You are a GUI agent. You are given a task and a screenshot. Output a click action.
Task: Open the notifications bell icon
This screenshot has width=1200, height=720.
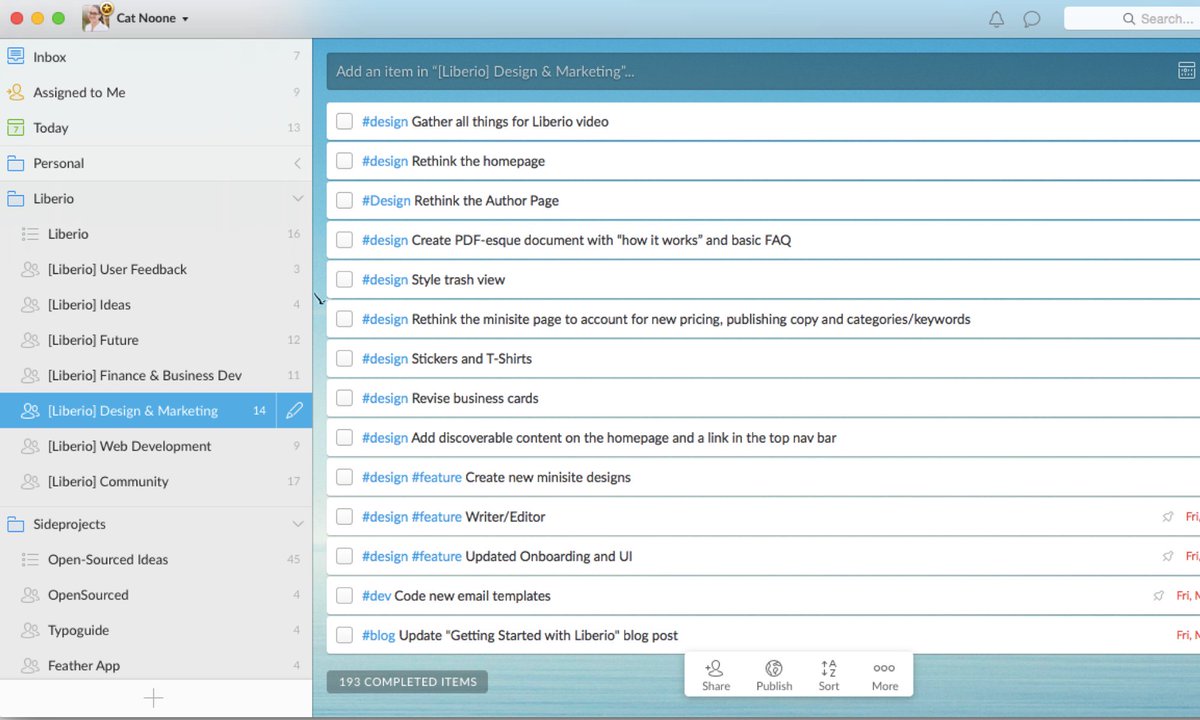point(996,19)
